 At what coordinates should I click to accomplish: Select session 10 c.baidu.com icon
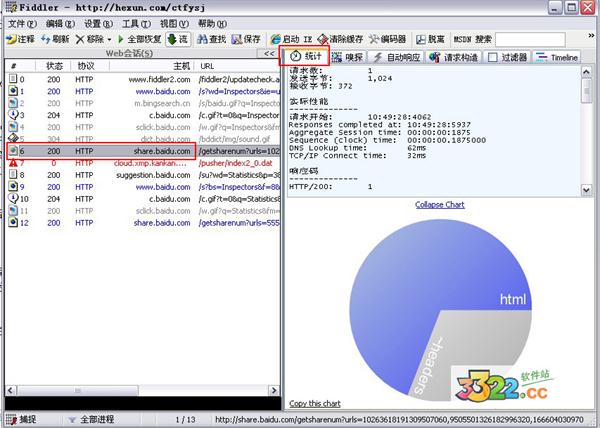coord(13,199)
